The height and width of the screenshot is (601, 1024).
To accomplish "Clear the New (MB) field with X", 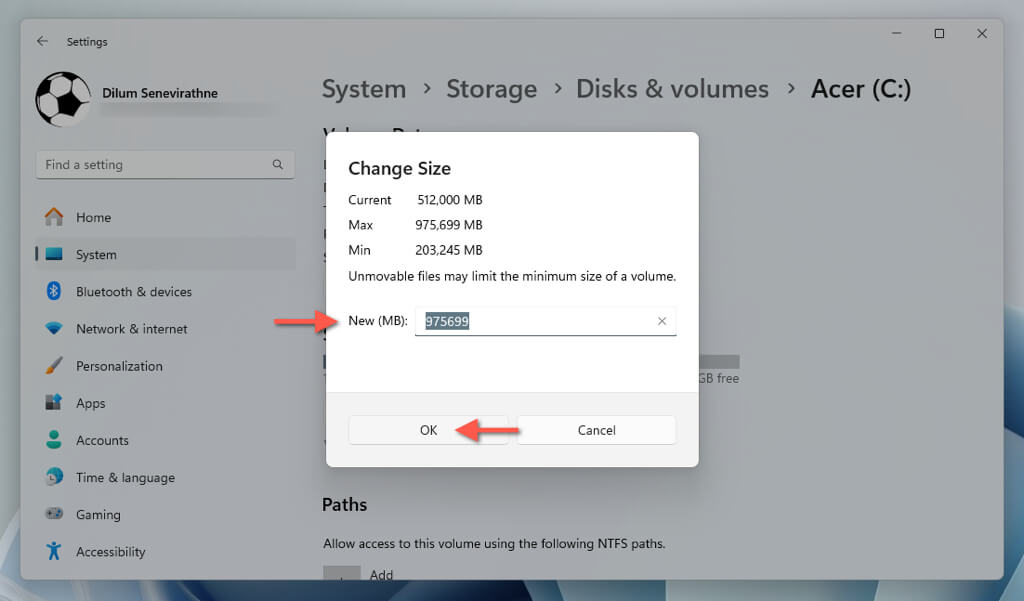I will coord(661,321).
